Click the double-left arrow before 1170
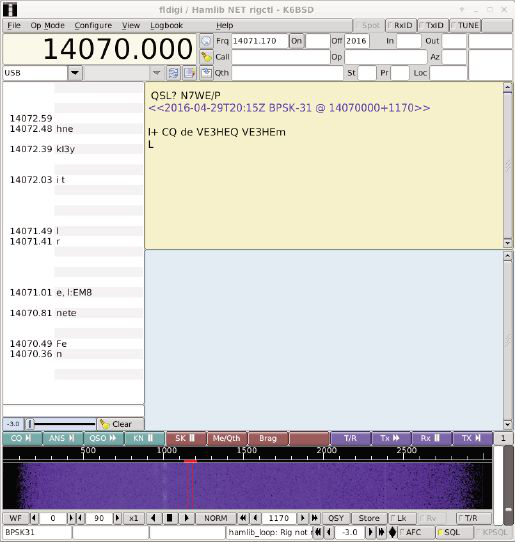Viewport: 515px width, 542px height. pyautogui.click(x=243, y=518)
